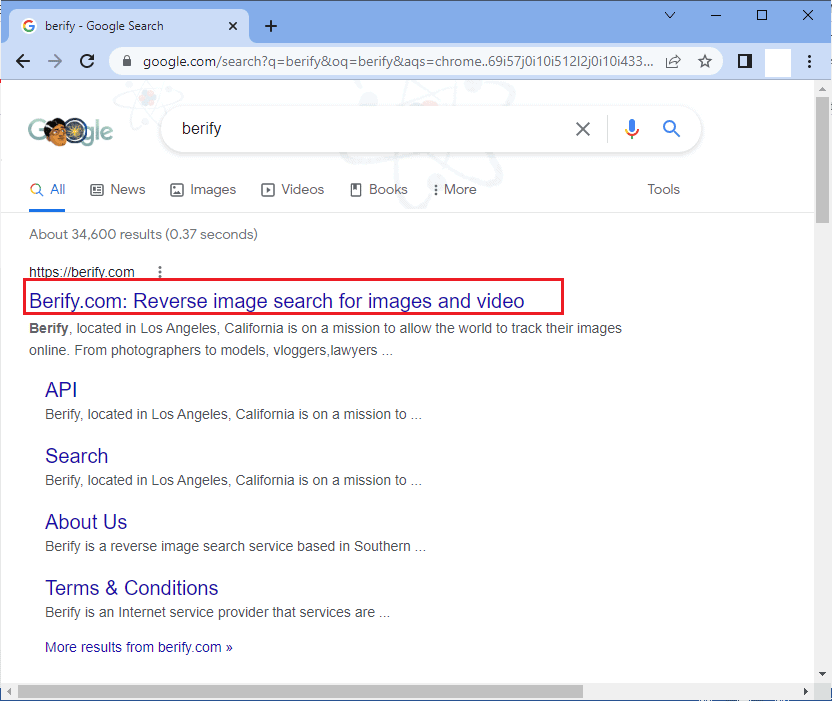Start search with the magnifying glass icon

(671, 128)
